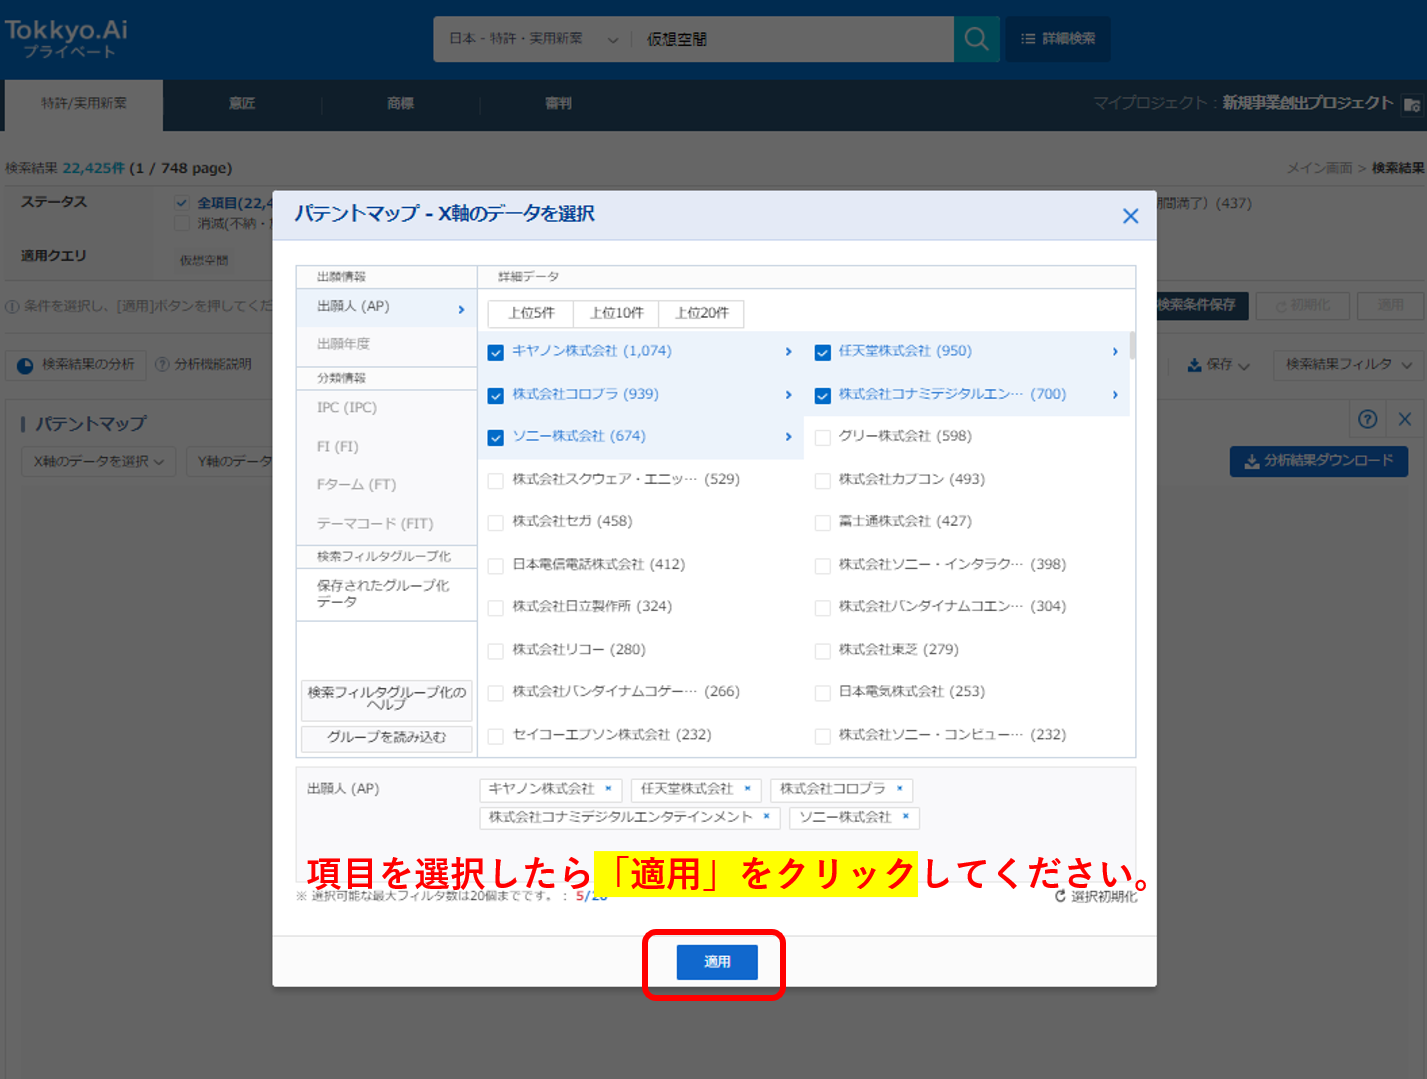Select 出願人 (AP) category

click(x=386, y=307)
